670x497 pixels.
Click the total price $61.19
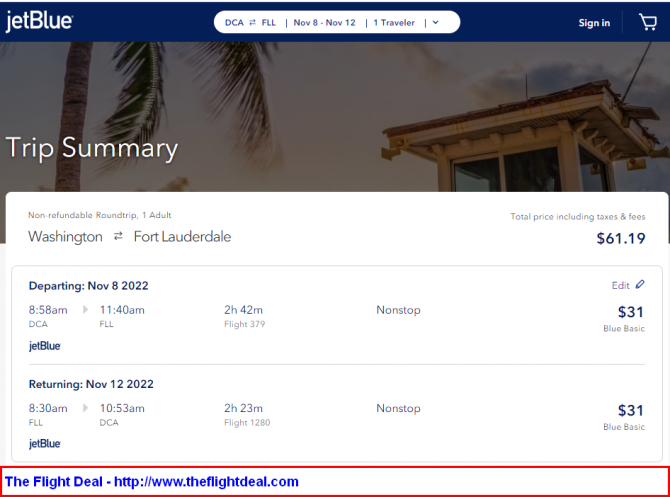tap(621, 238)
